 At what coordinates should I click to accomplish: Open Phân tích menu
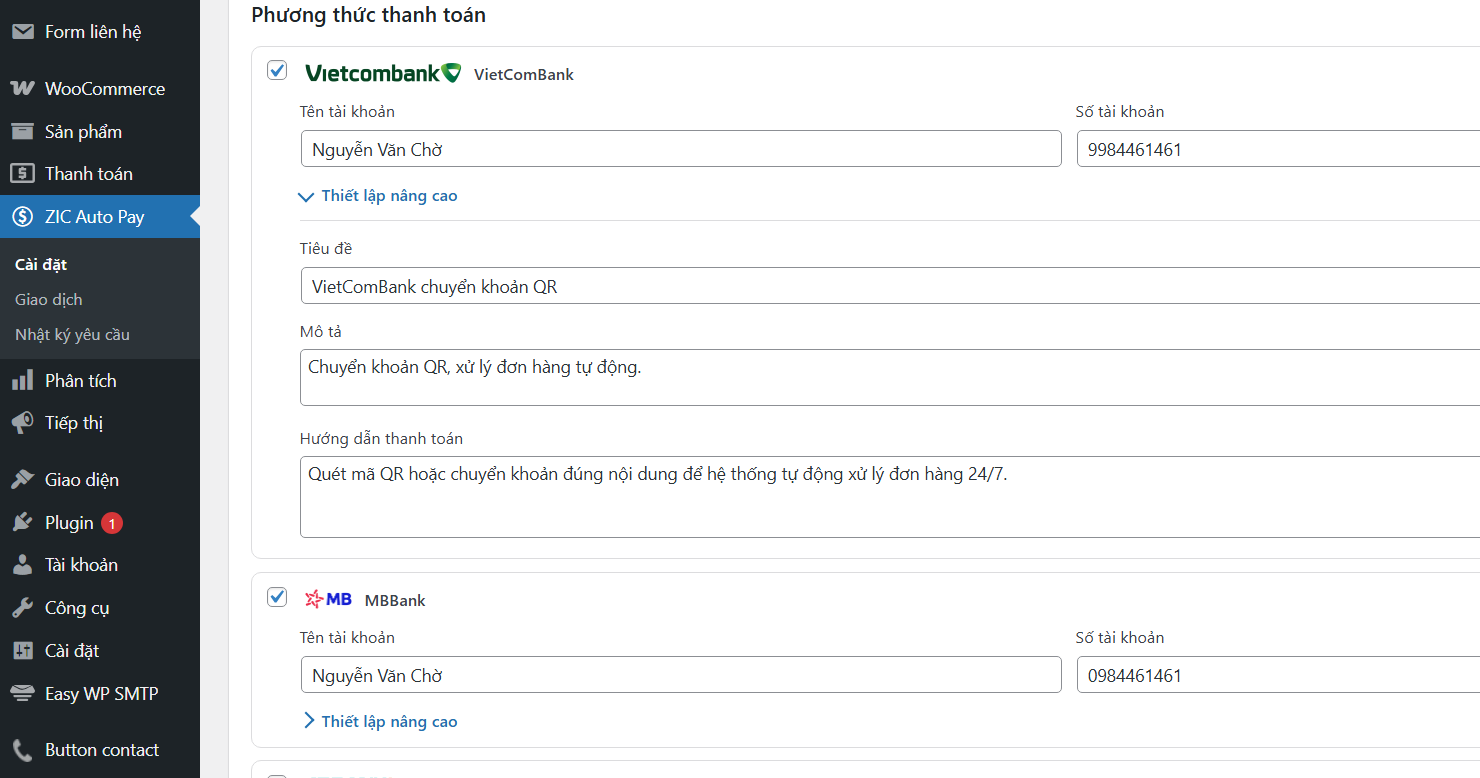tap(100, 381)
